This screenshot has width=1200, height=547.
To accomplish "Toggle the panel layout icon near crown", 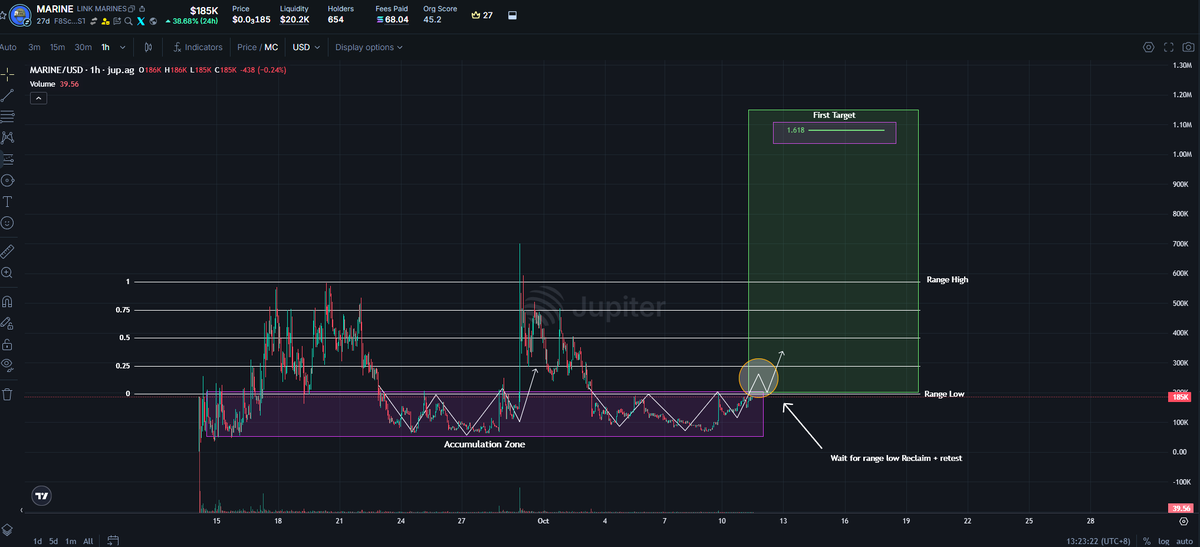I will pos(513,15).
